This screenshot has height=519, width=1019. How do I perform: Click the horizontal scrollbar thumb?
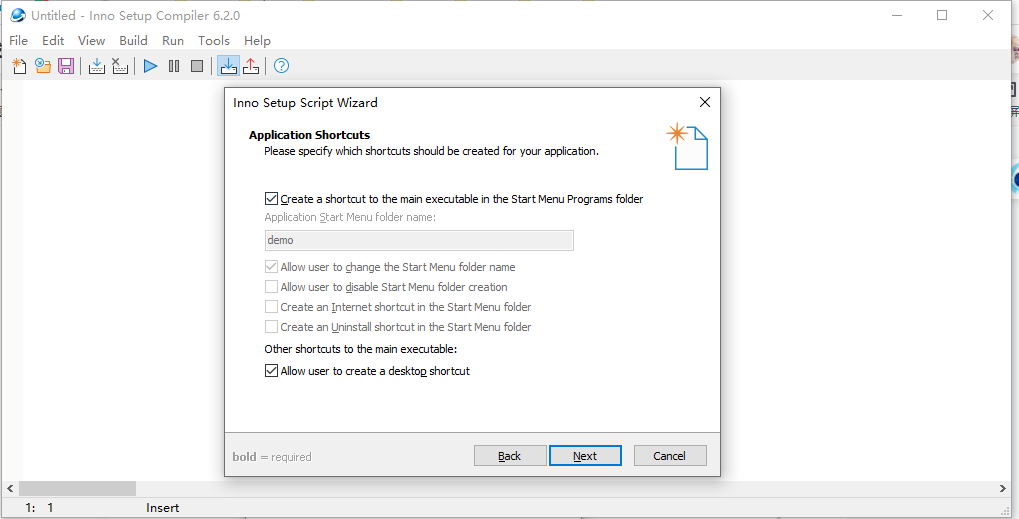(77, 488)
